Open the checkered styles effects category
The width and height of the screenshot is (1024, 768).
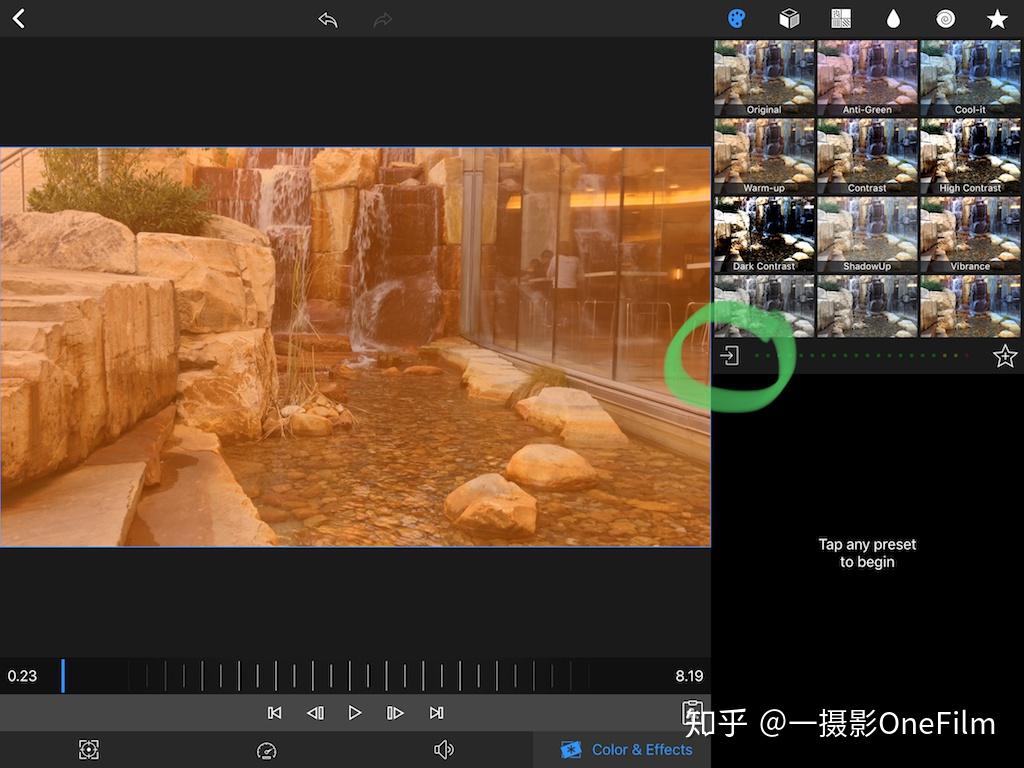tap(841, 19)
